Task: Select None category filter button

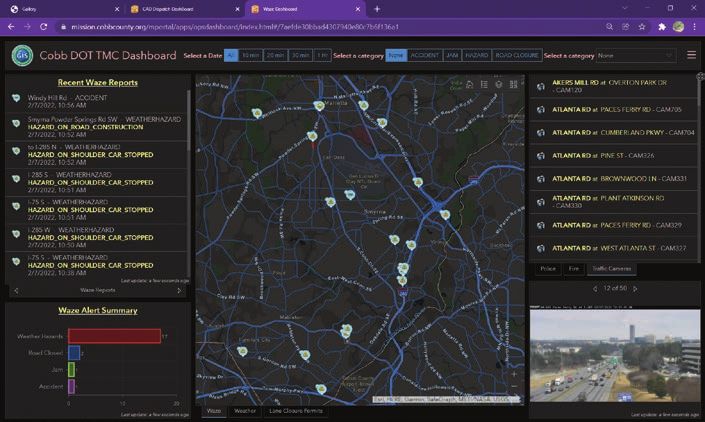Action: (396, 55)
